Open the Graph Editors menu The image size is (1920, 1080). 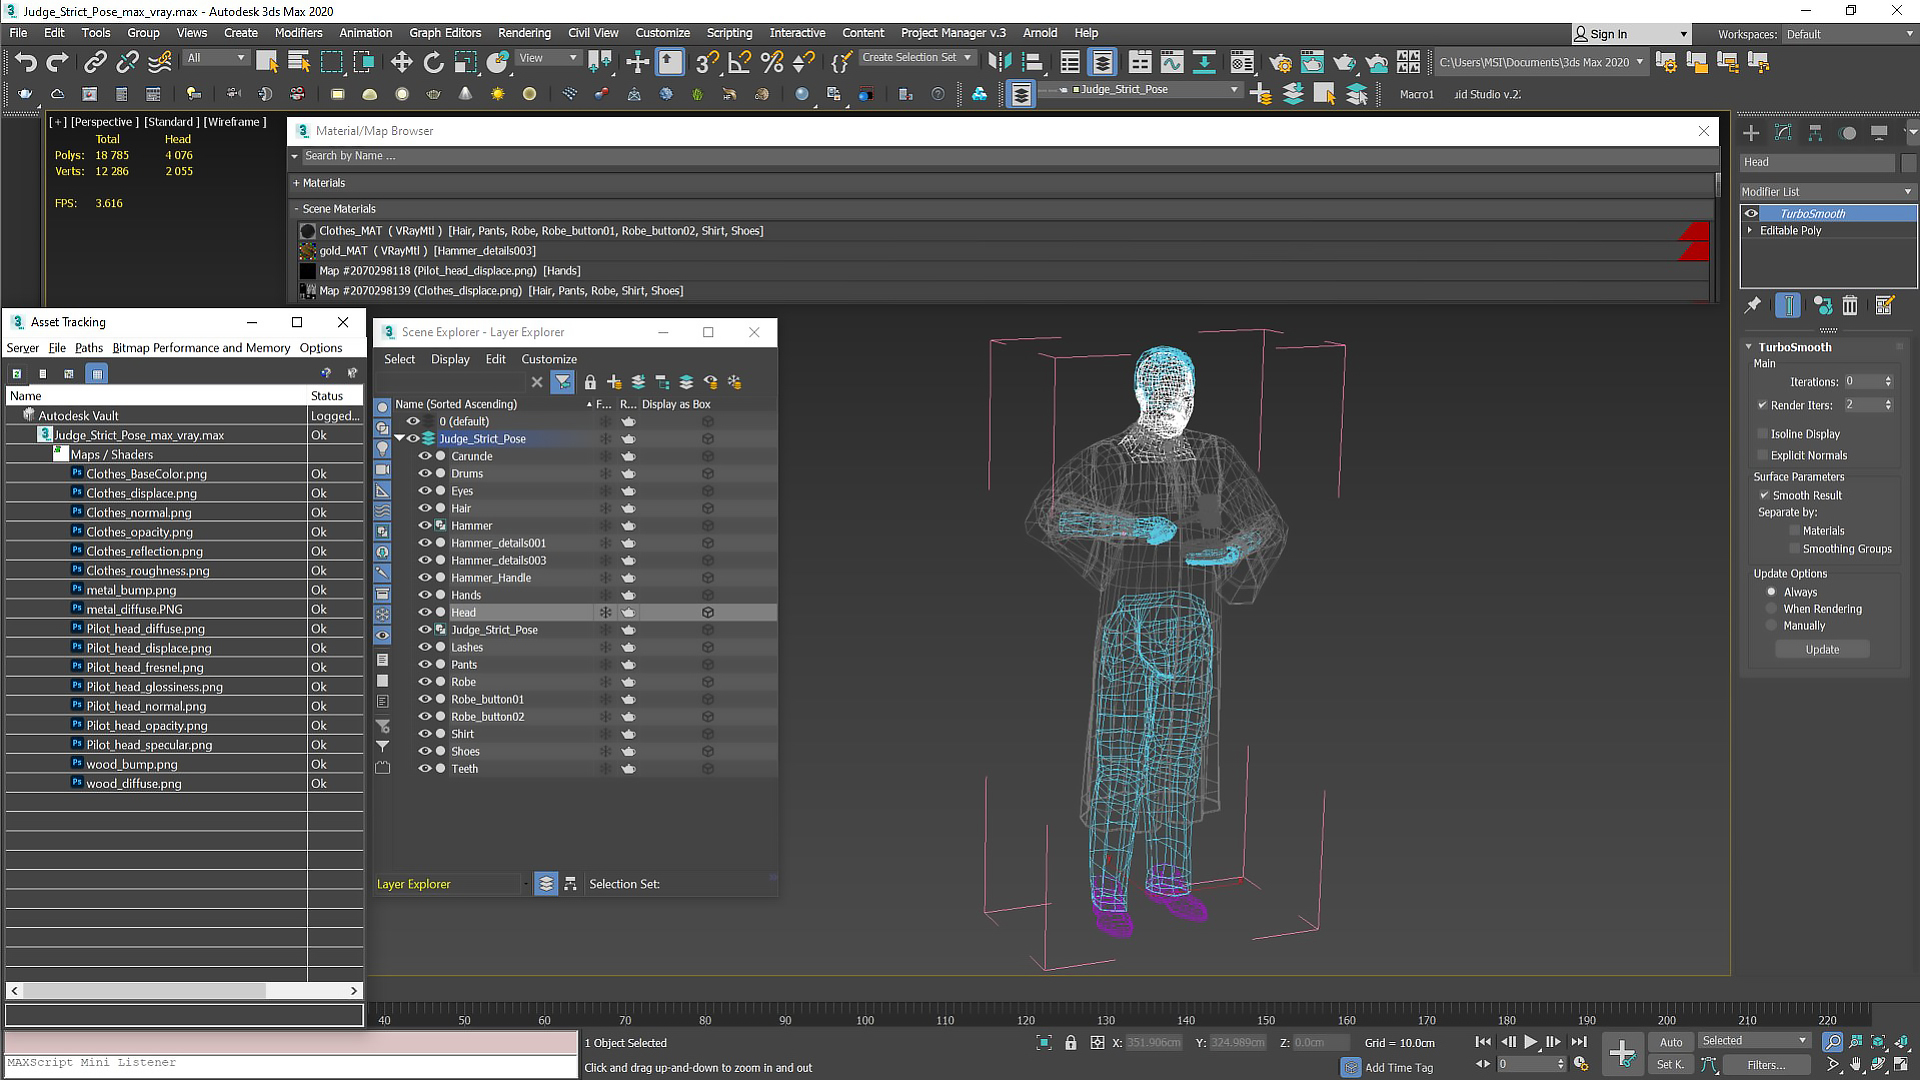click(x=445, y=33)
